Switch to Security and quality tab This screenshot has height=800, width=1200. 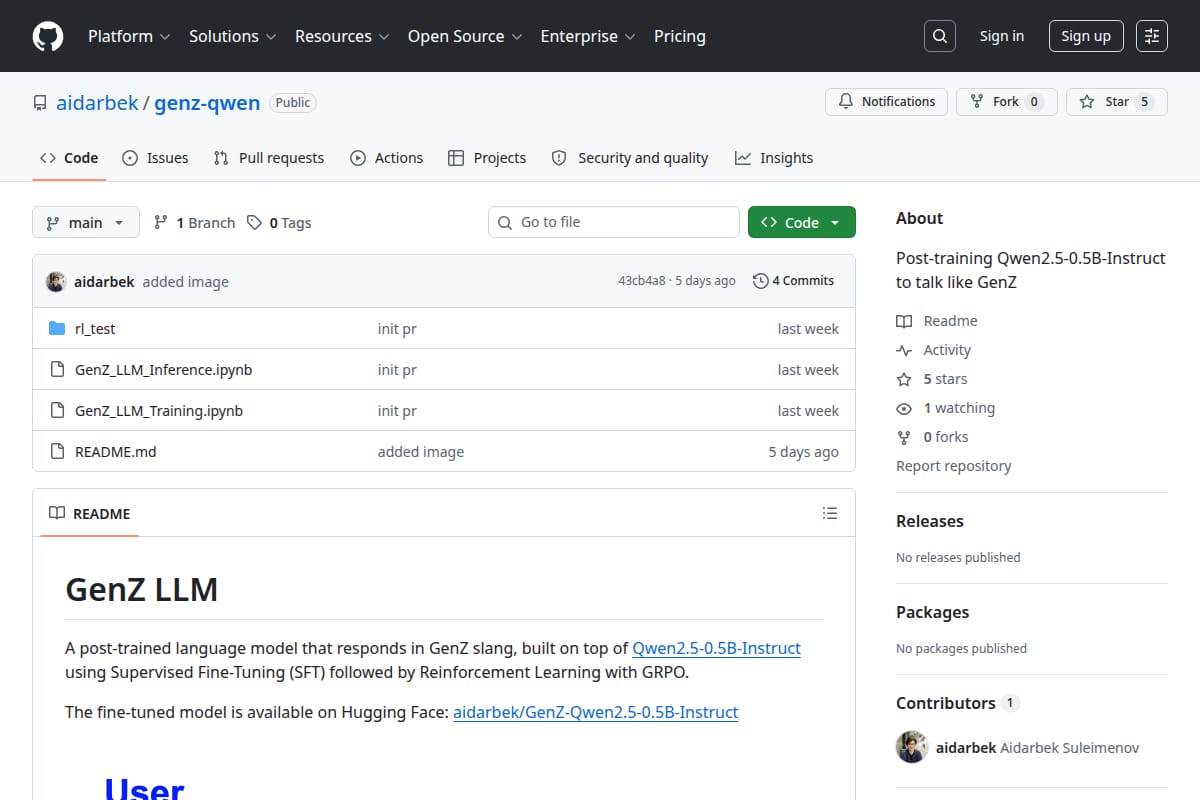click(x=630, y=158)
